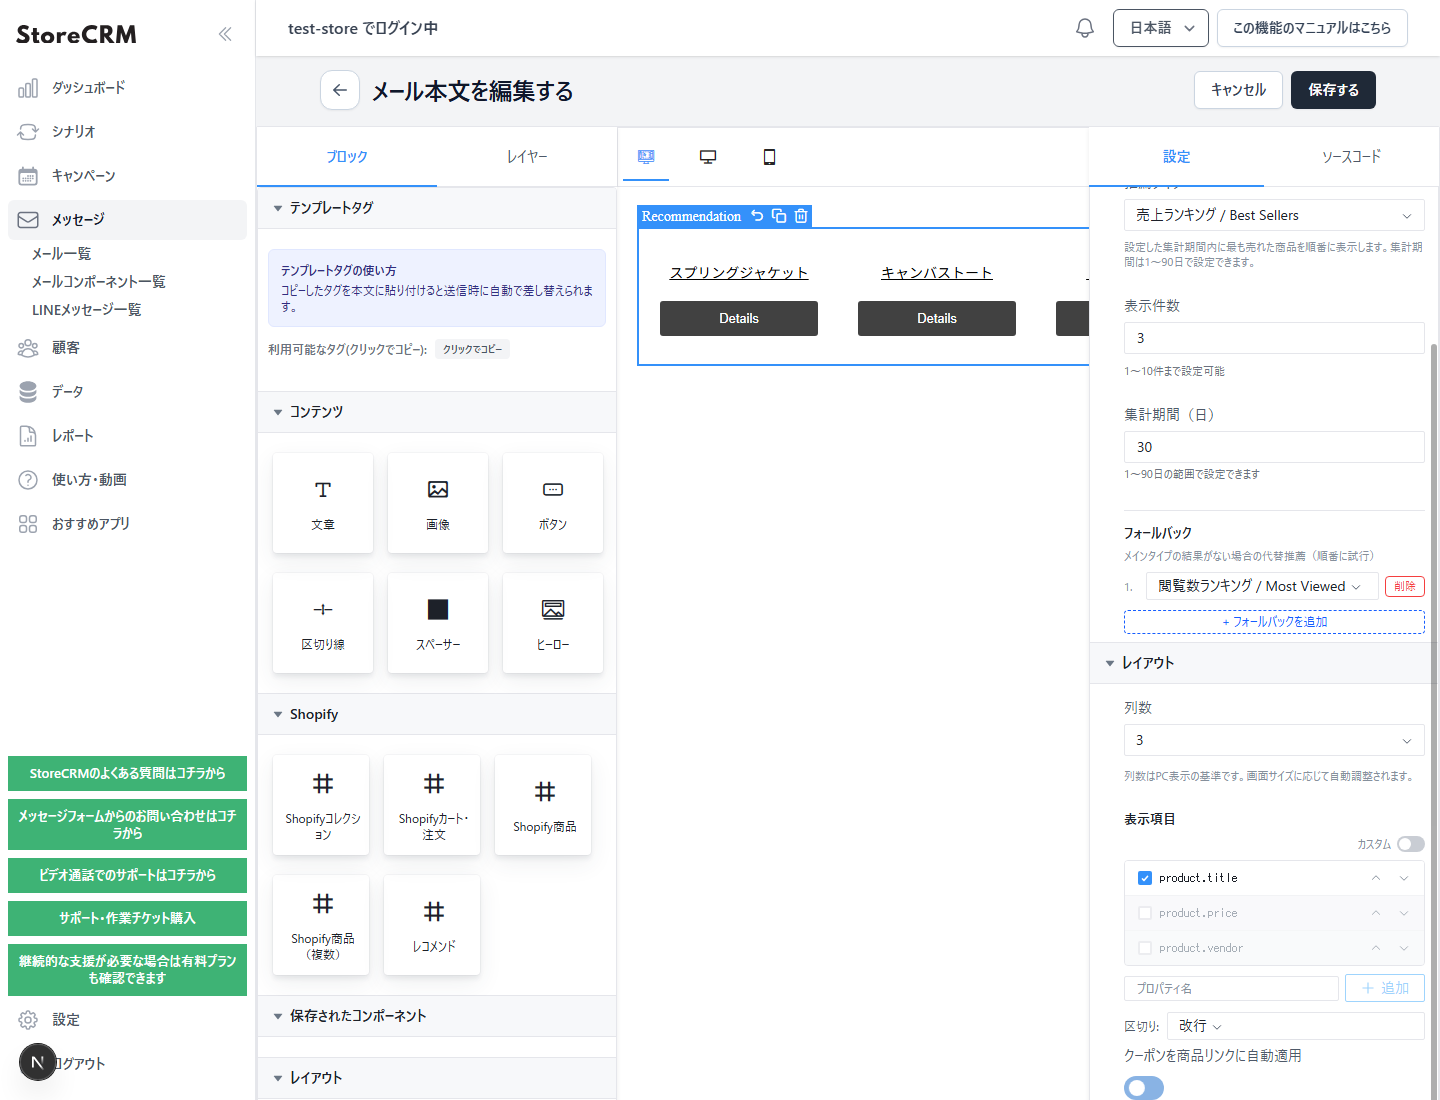Remove fallback with 削除 button
The width and height of the screenshot is (1440, 1100).
(1405, 586)
